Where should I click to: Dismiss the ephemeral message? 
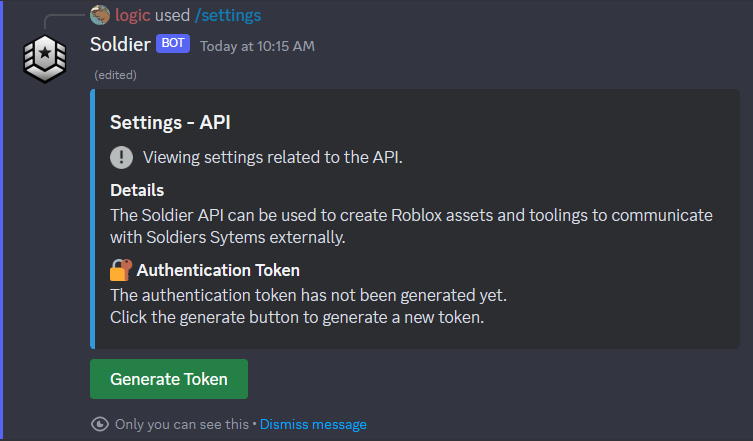[313, 424]
